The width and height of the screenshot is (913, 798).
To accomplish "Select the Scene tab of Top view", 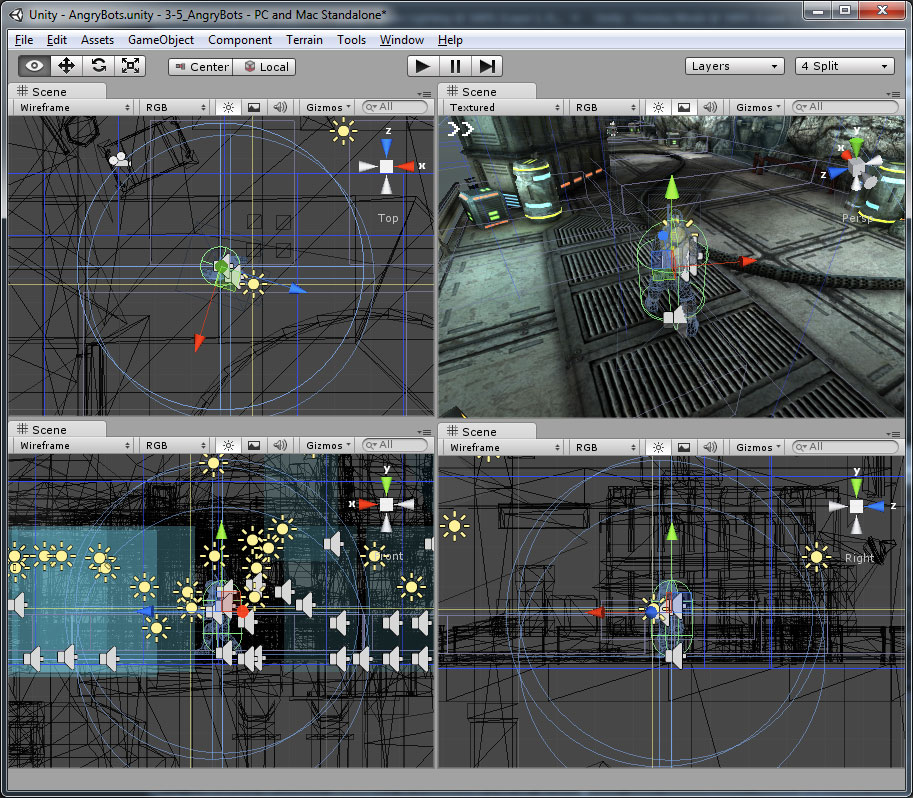I will click(57, 91).
